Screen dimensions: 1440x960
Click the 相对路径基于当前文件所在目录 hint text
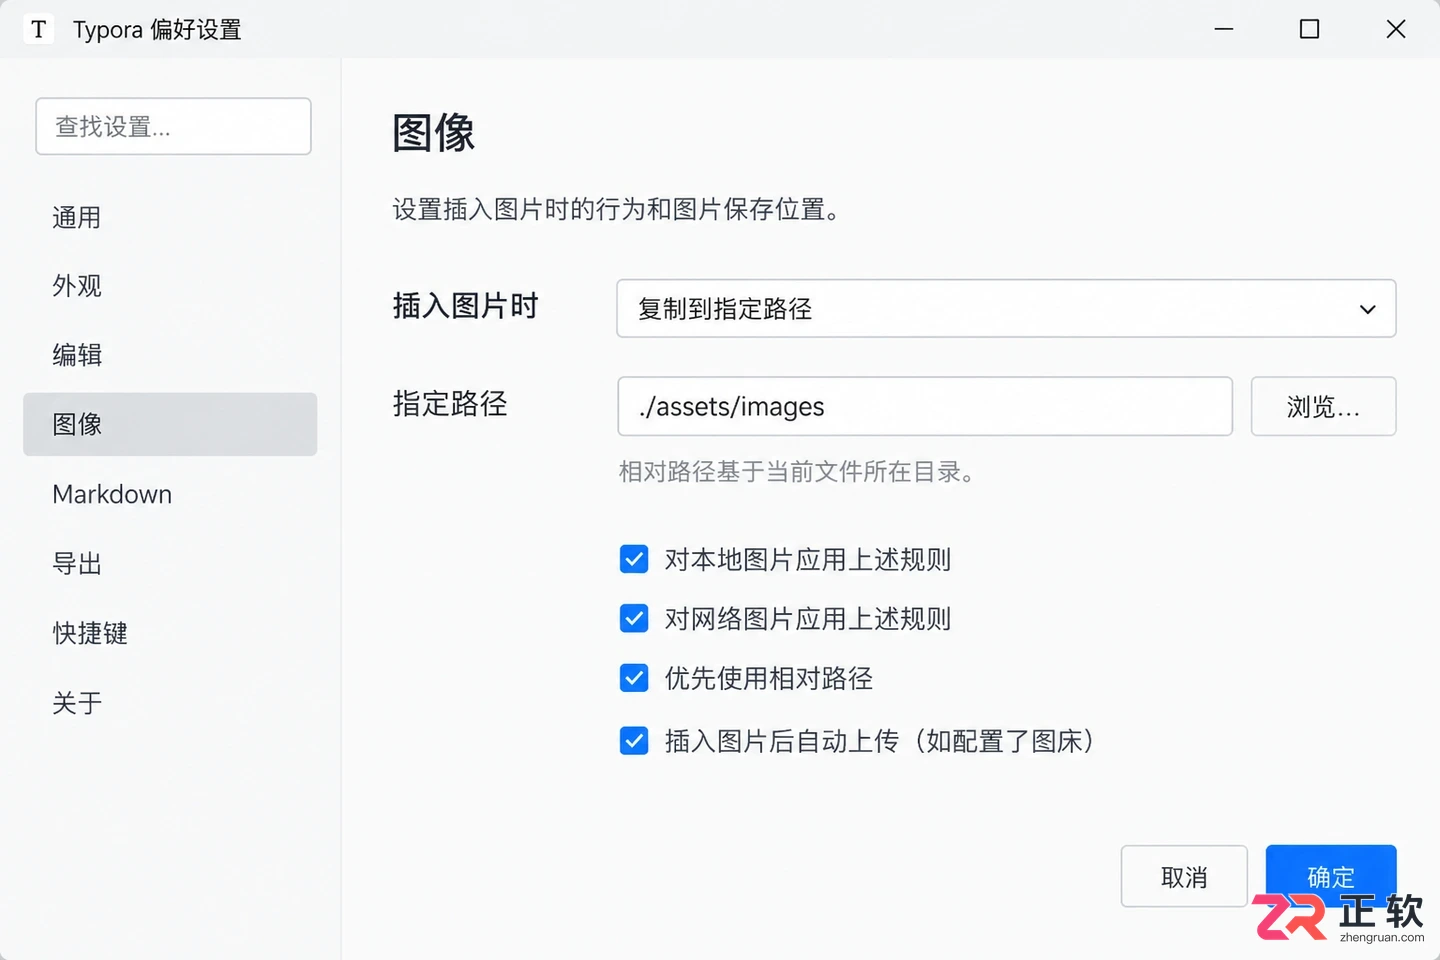(797, 472)
